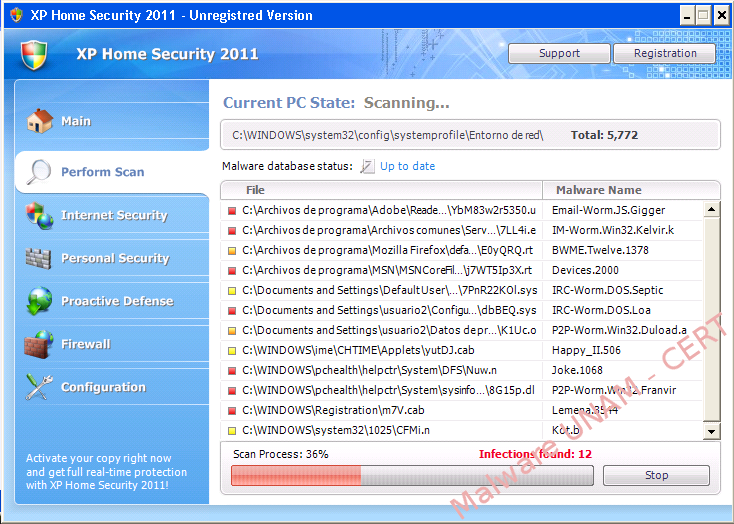Screen dimensions: 734x524
Task: Click Activate your copy right now message
Action: [106, 472]
